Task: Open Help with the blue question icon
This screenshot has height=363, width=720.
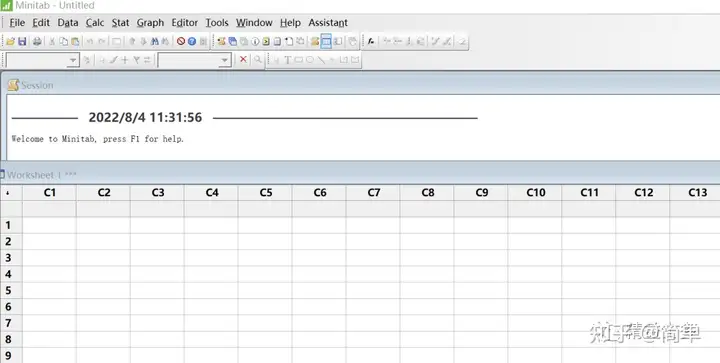Action: 192,41
